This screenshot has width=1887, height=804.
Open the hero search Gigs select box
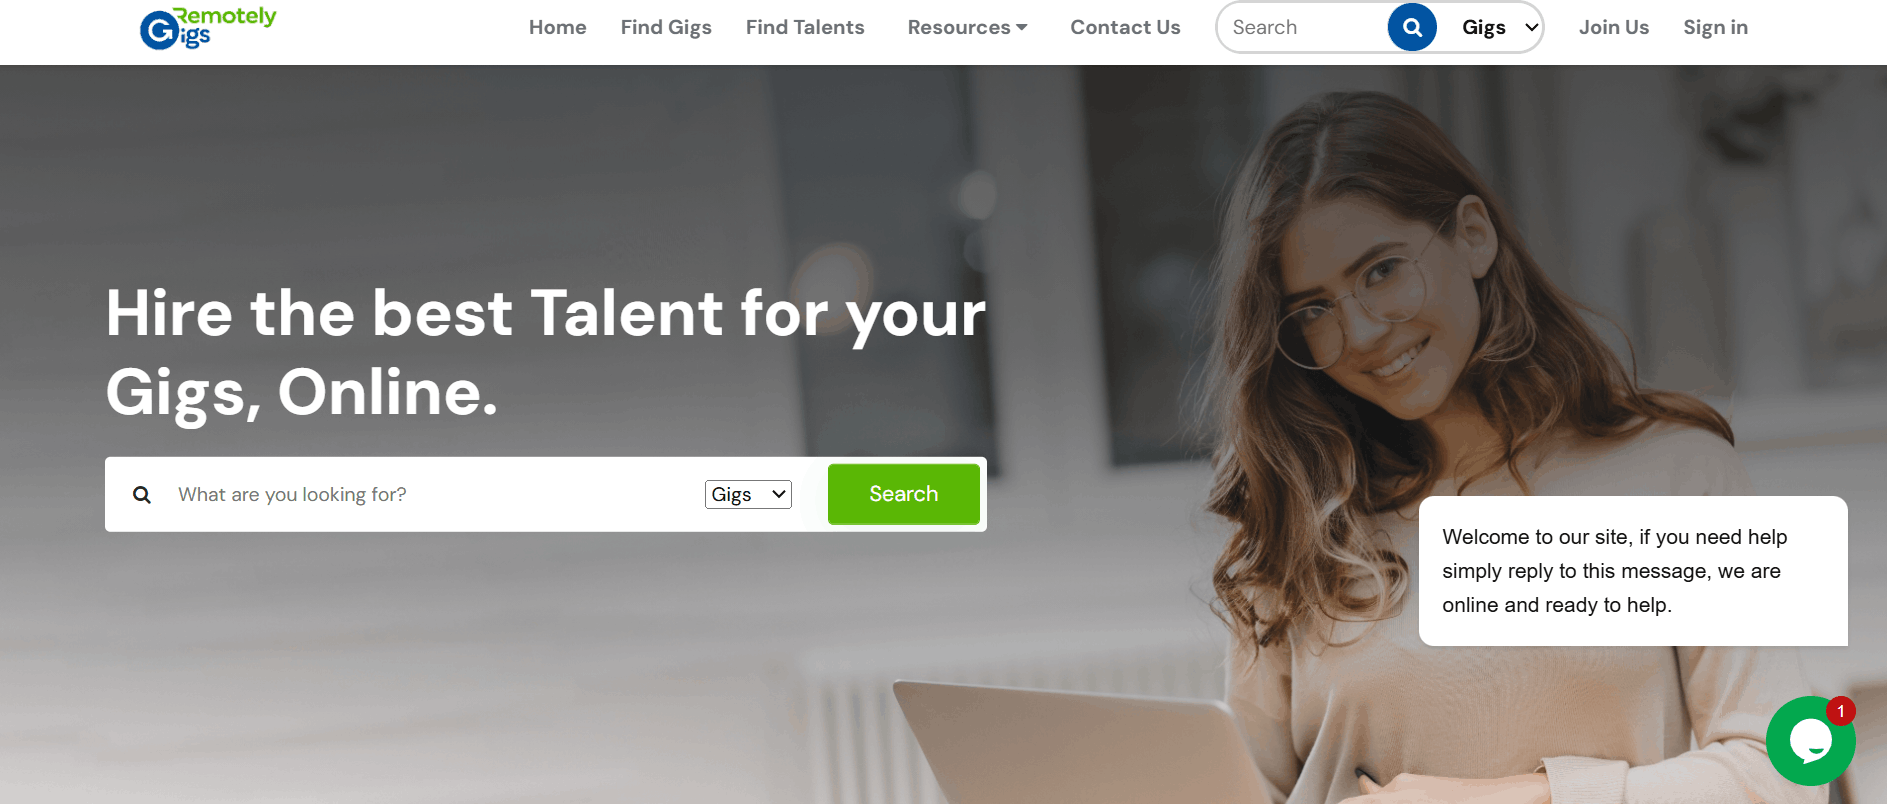748,494
